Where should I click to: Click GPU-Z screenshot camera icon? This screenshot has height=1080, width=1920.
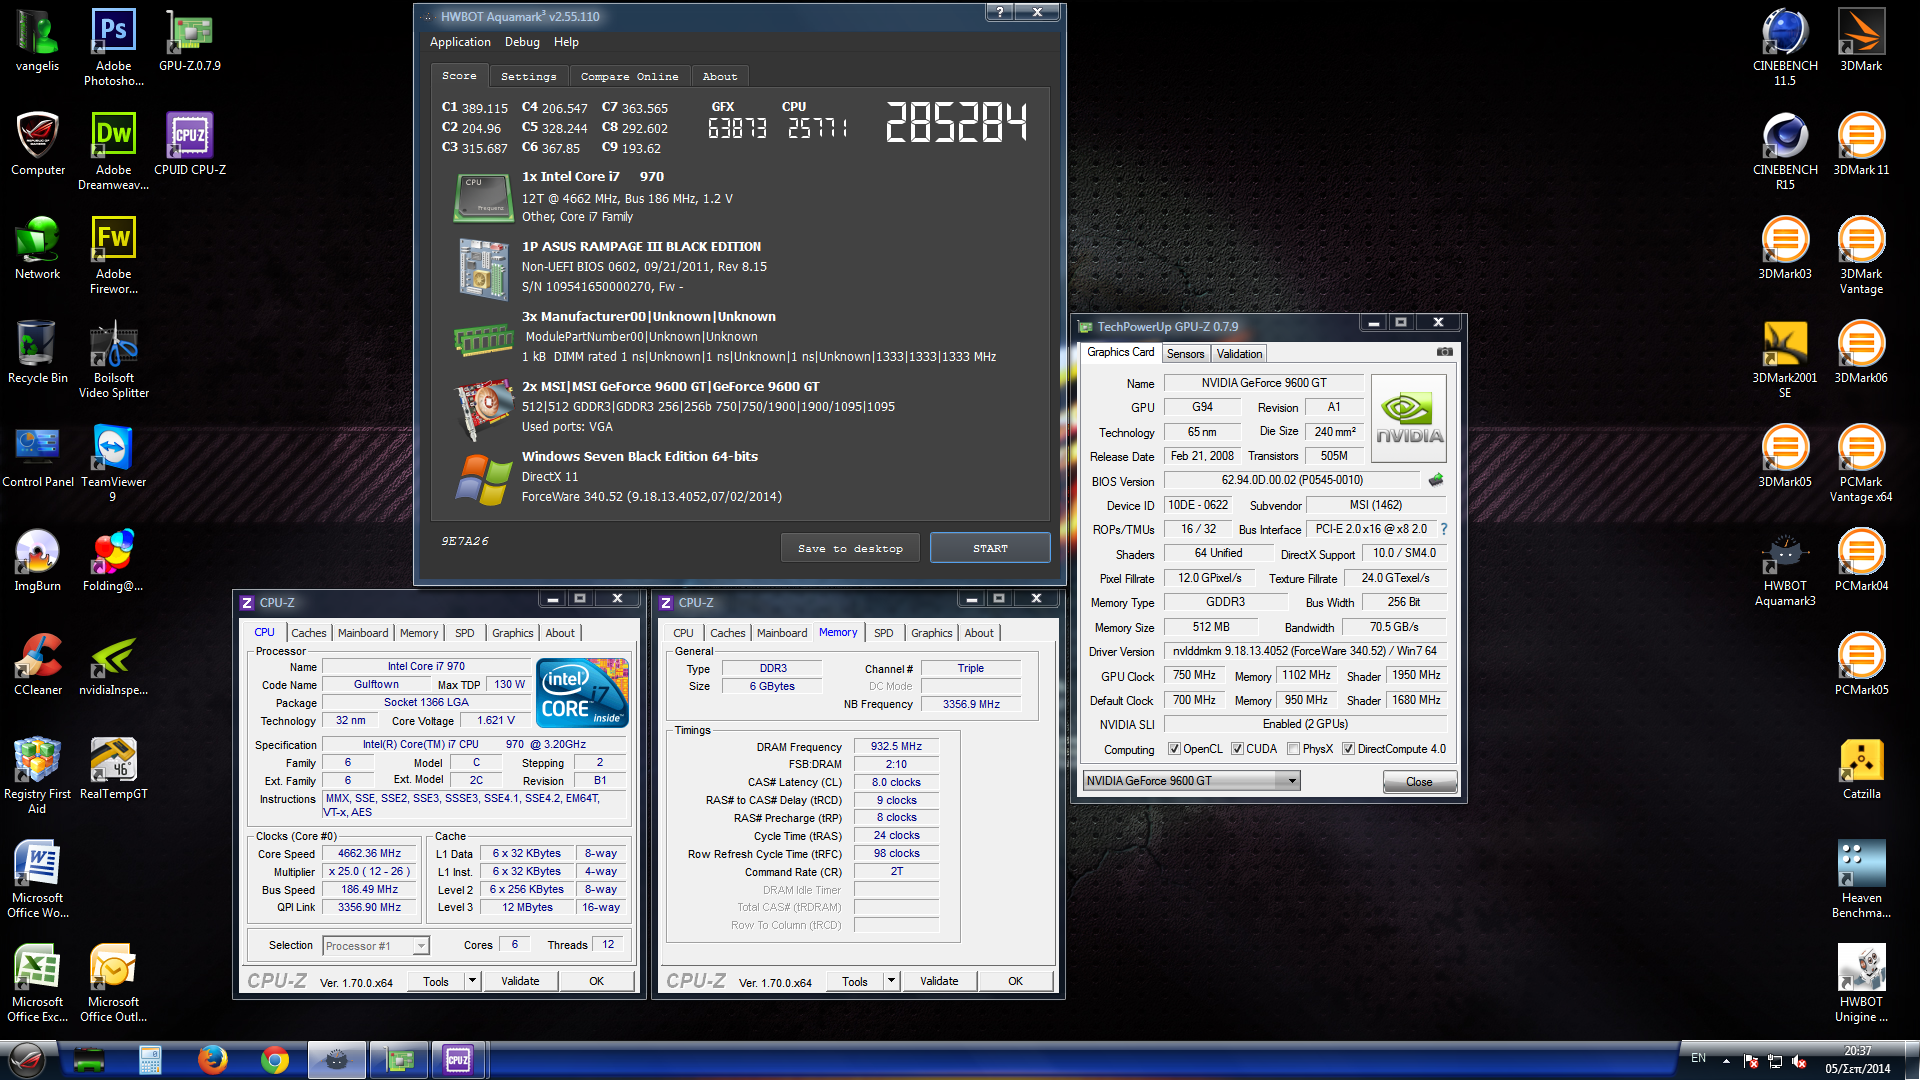tap(1445, 352)
